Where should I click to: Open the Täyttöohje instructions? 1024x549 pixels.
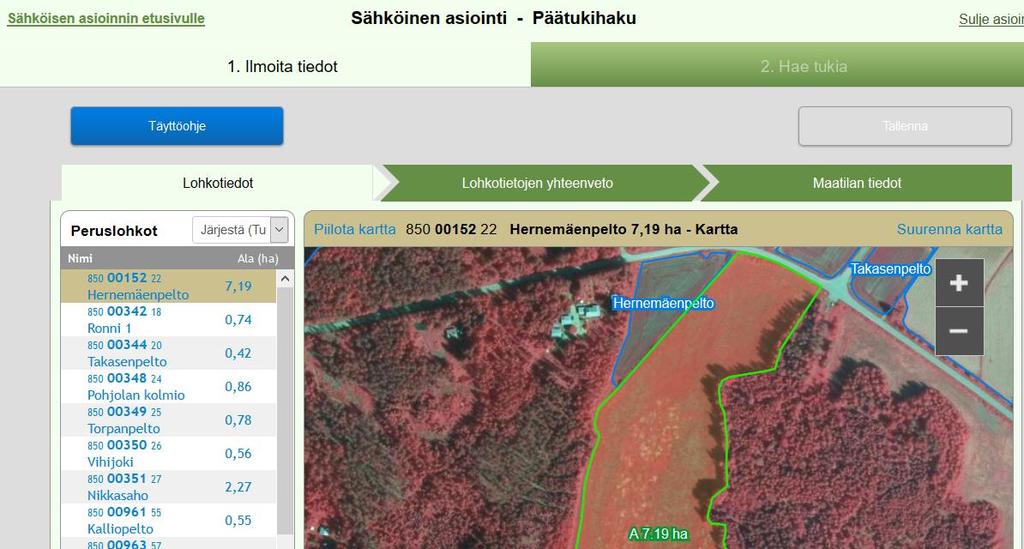[x=177, y=126]
